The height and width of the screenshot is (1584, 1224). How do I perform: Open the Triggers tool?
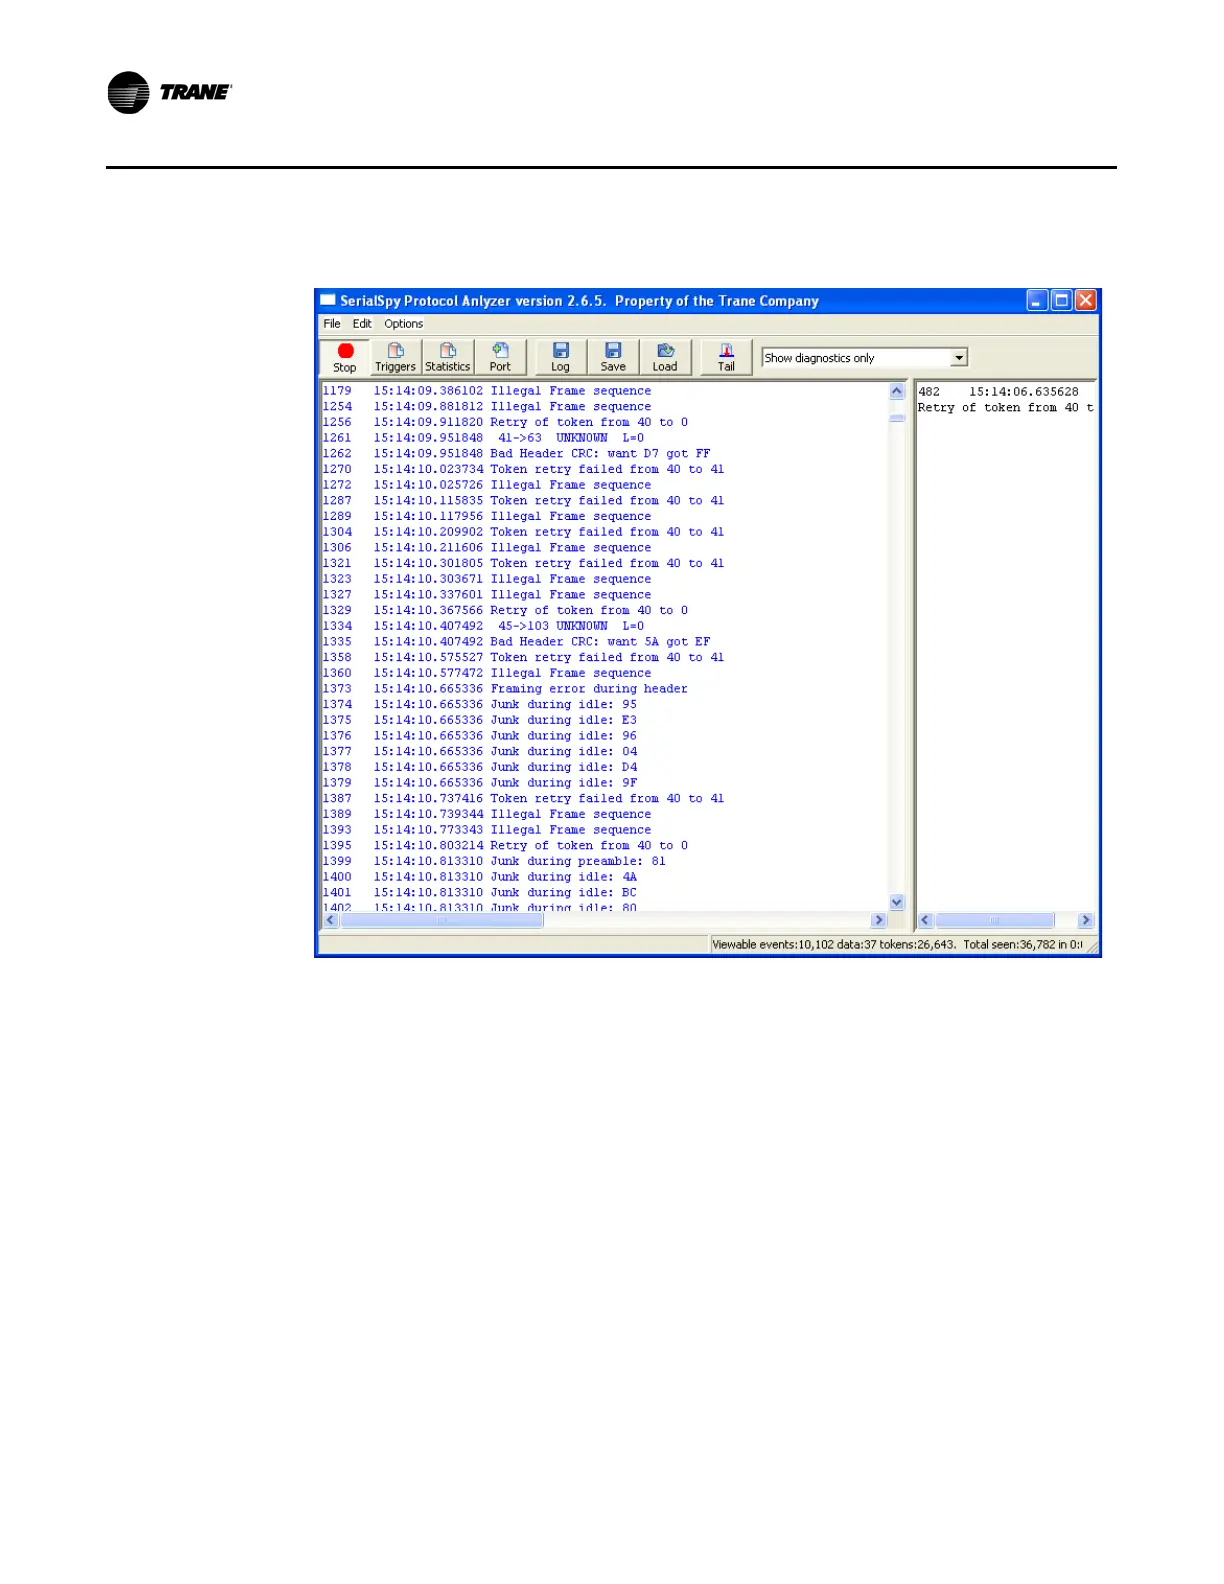tap(396, 357)
